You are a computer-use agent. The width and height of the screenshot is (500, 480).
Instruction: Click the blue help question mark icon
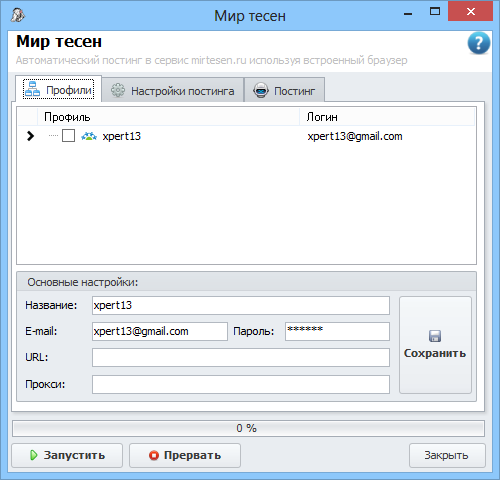click(x=479, y=43)
